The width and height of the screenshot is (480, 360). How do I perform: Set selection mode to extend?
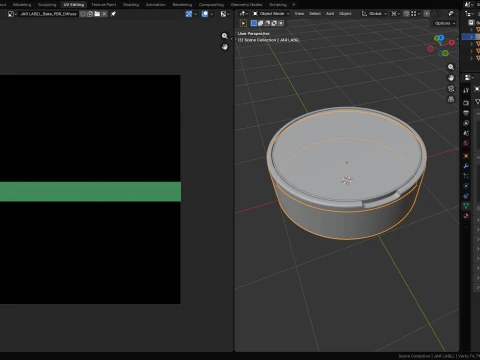pyautogui.click(x=260, y=23)
